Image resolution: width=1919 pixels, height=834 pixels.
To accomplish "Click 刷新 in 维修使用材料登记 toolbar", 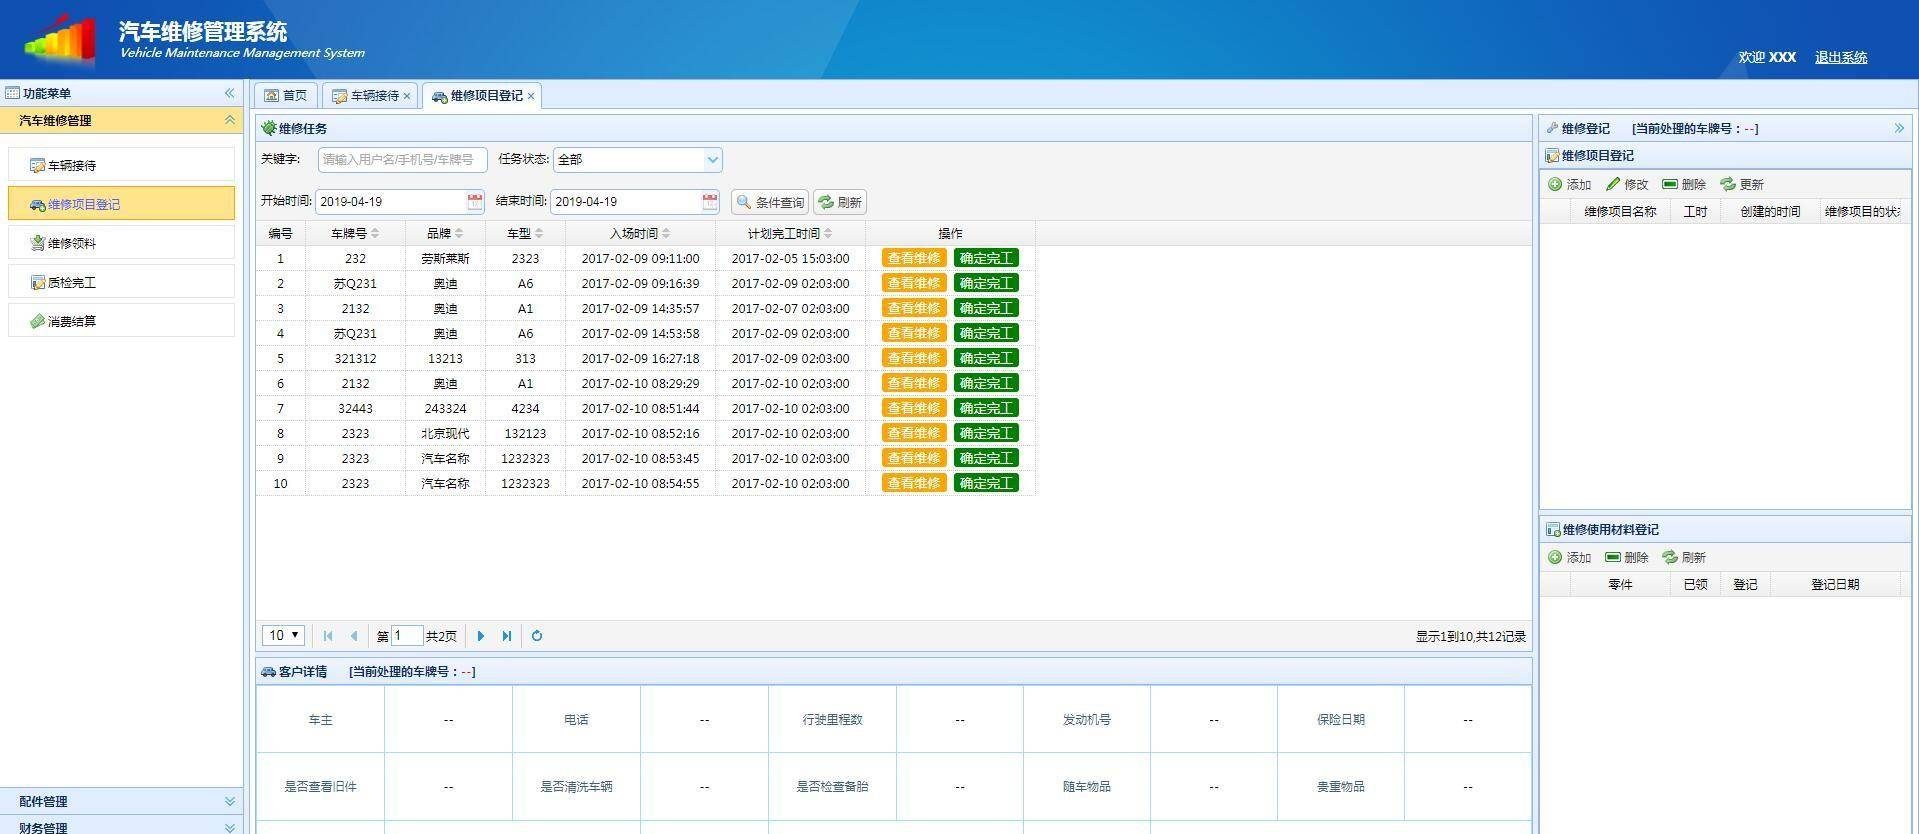I will click(1684, 557).
